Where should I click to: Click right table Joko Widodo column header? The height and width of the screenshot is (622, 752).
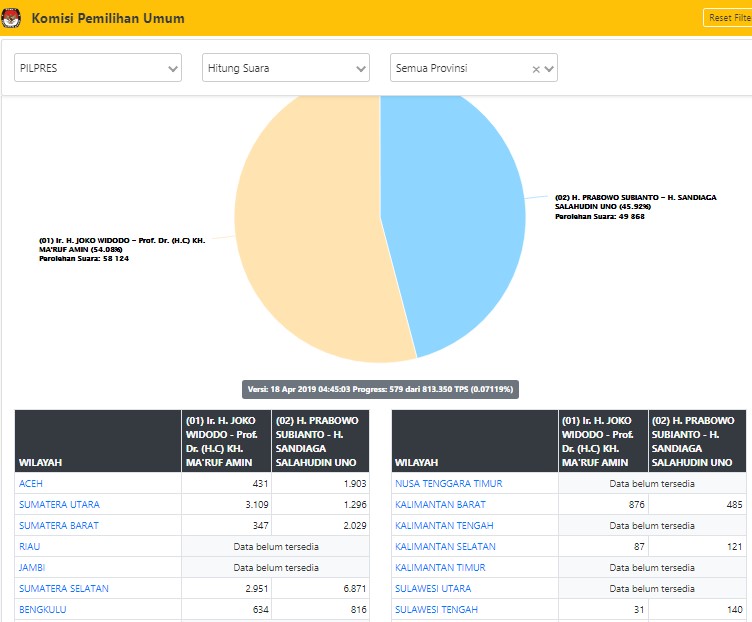tap(603, 441)
